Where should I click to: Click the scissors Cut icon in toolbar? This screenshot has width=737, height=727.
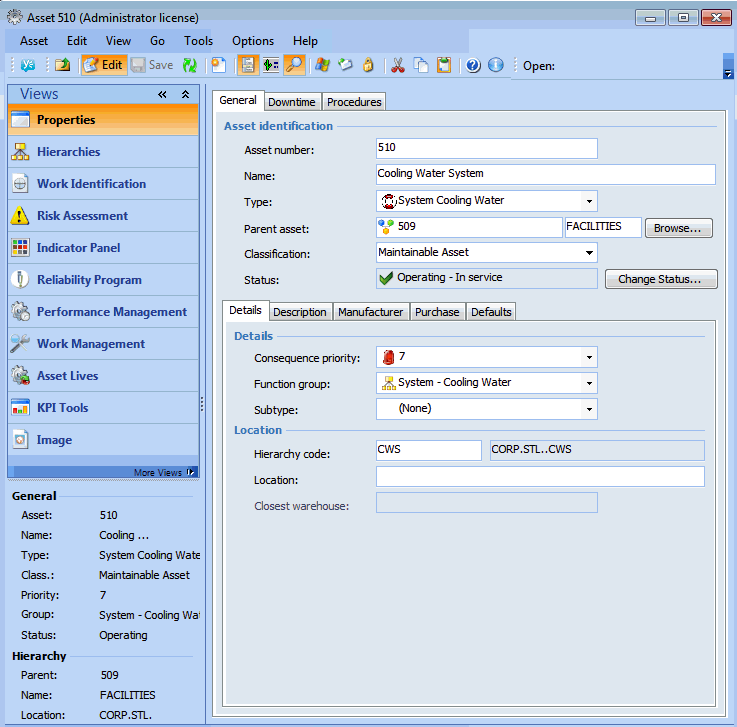tap(397, 66)
